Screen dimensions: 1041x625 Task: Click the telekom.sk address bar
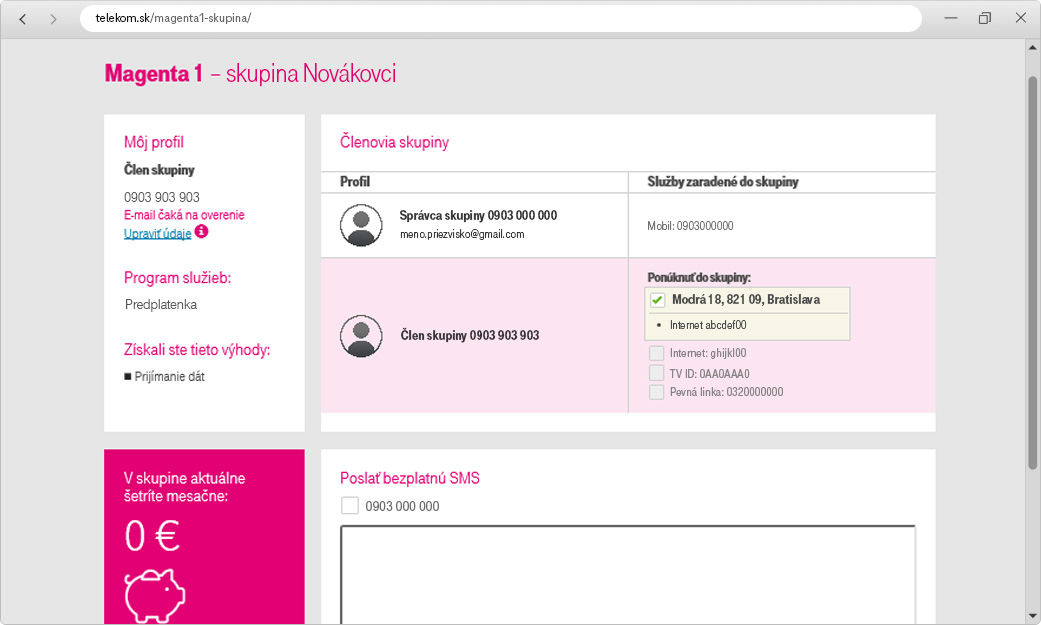point(501,18)
